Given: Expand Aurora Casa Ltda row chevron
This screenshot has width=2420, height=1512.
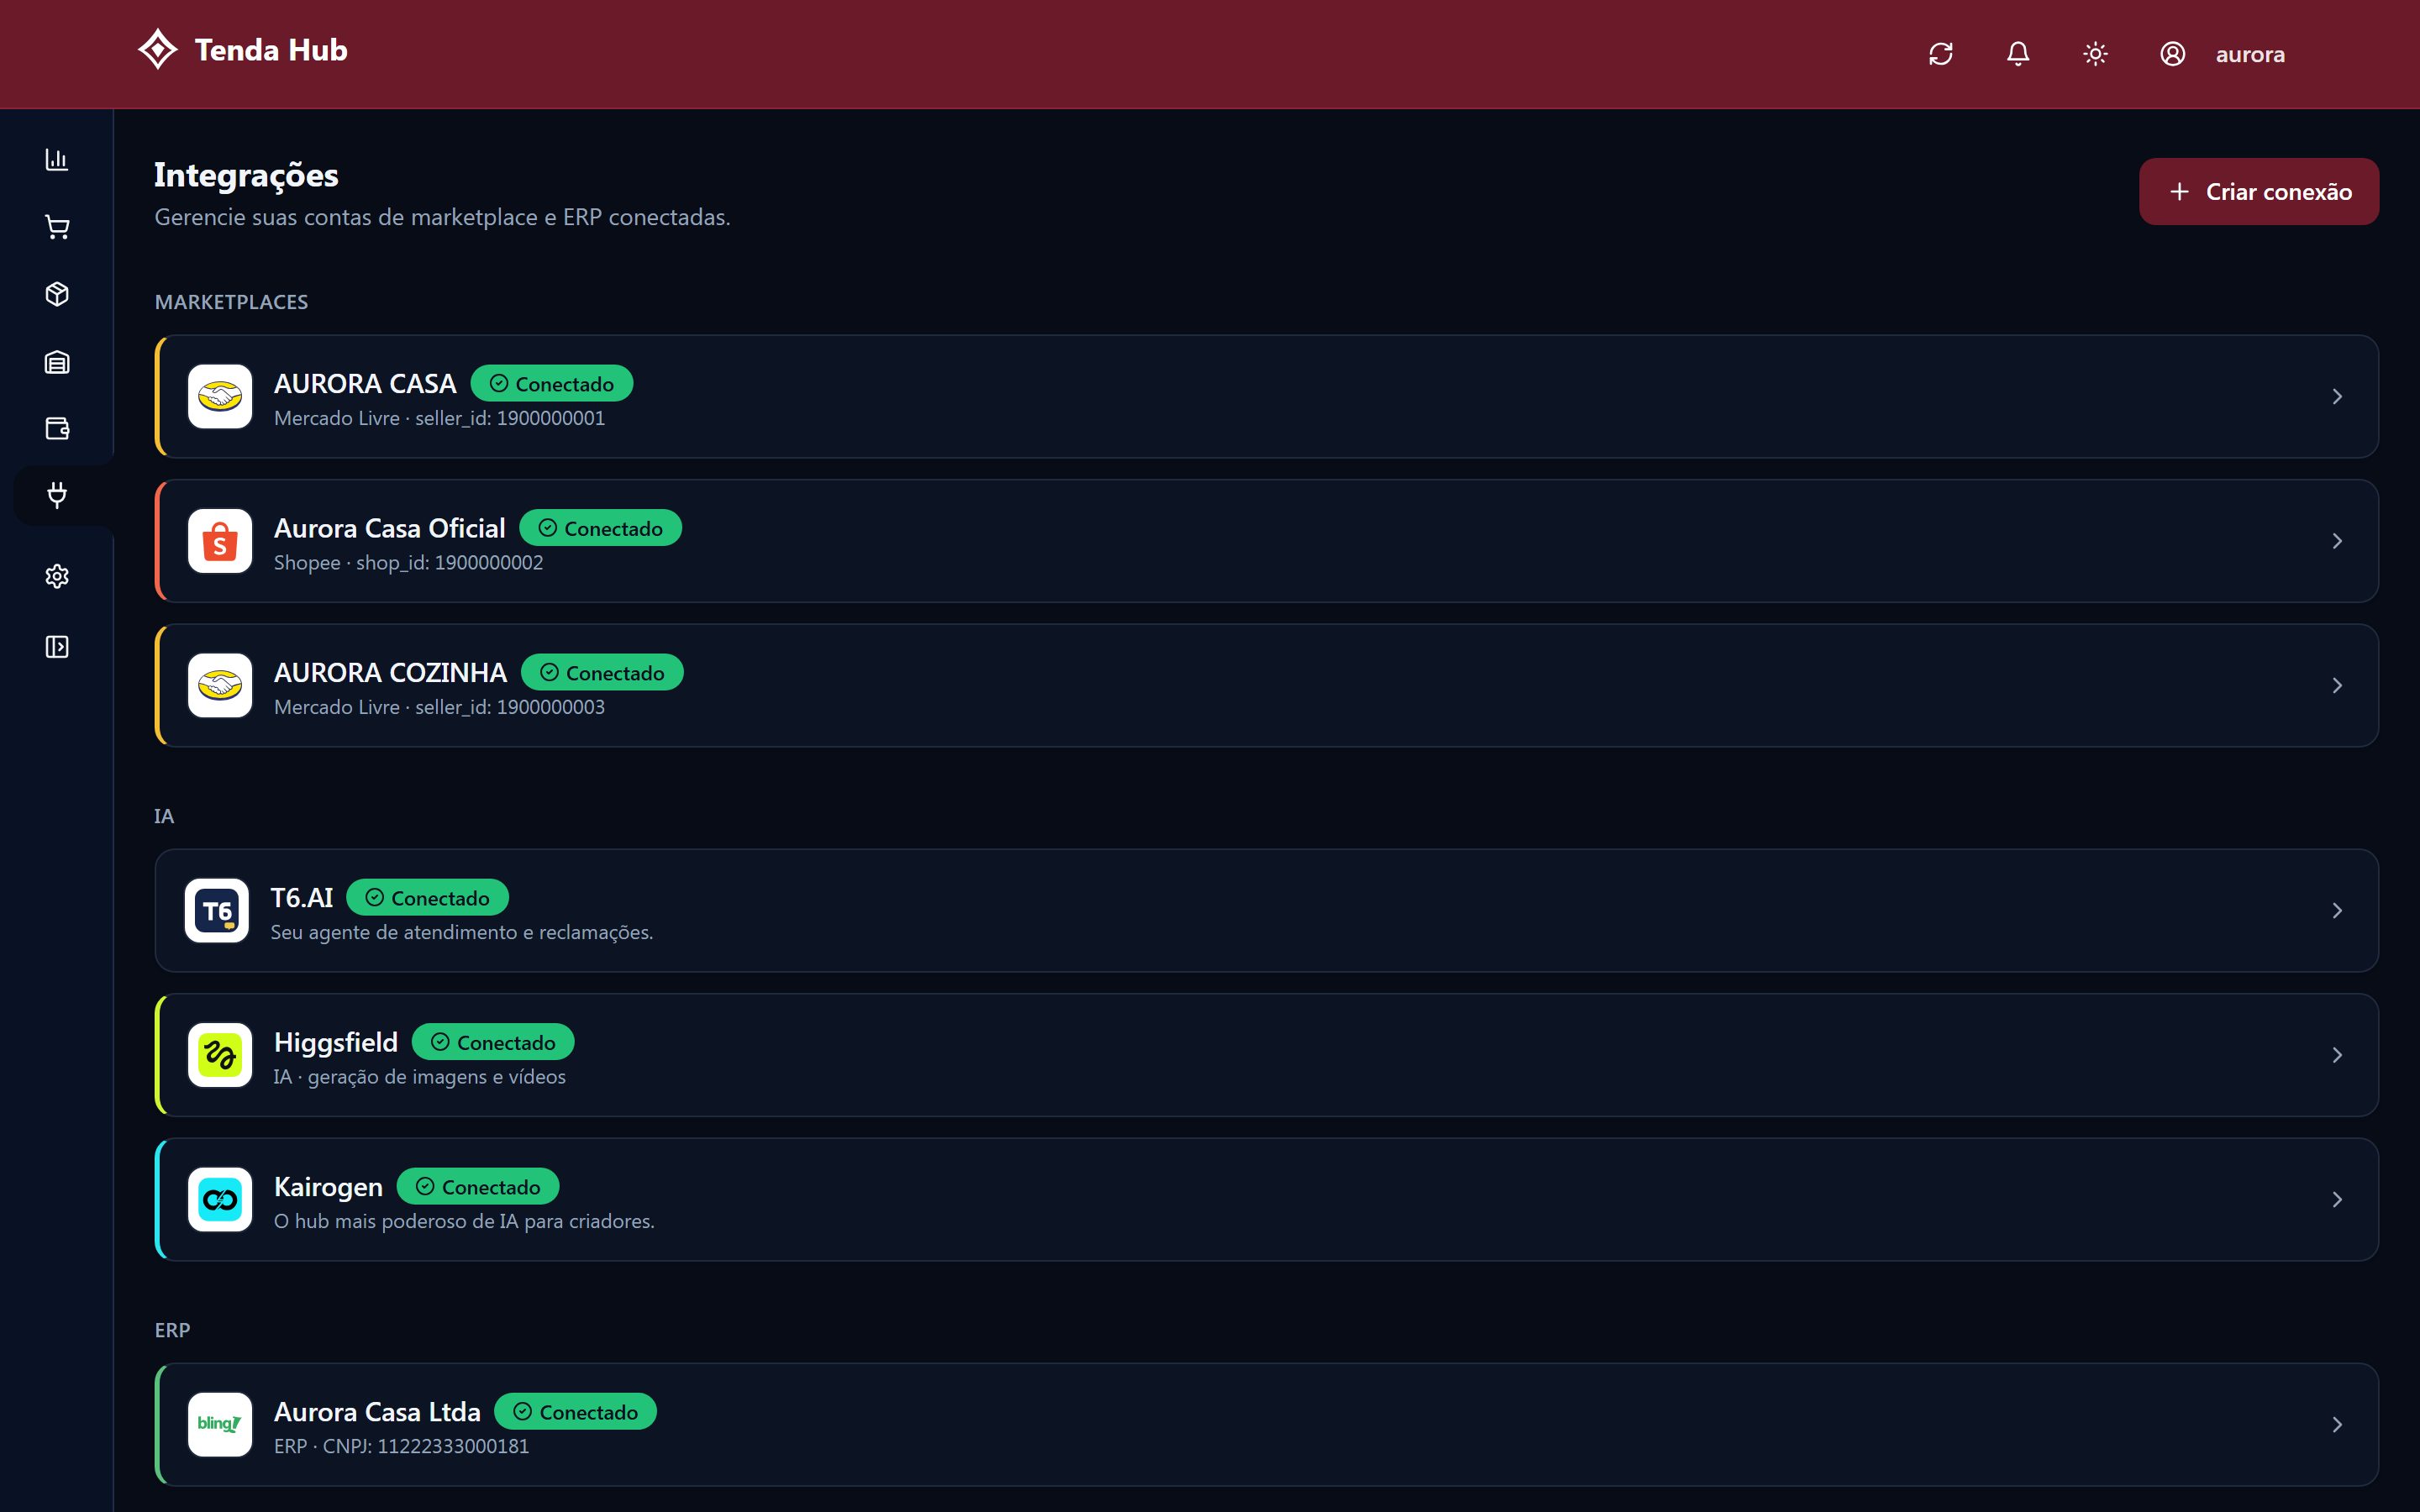Looking at the screenshot, I should (2337, 1425).
